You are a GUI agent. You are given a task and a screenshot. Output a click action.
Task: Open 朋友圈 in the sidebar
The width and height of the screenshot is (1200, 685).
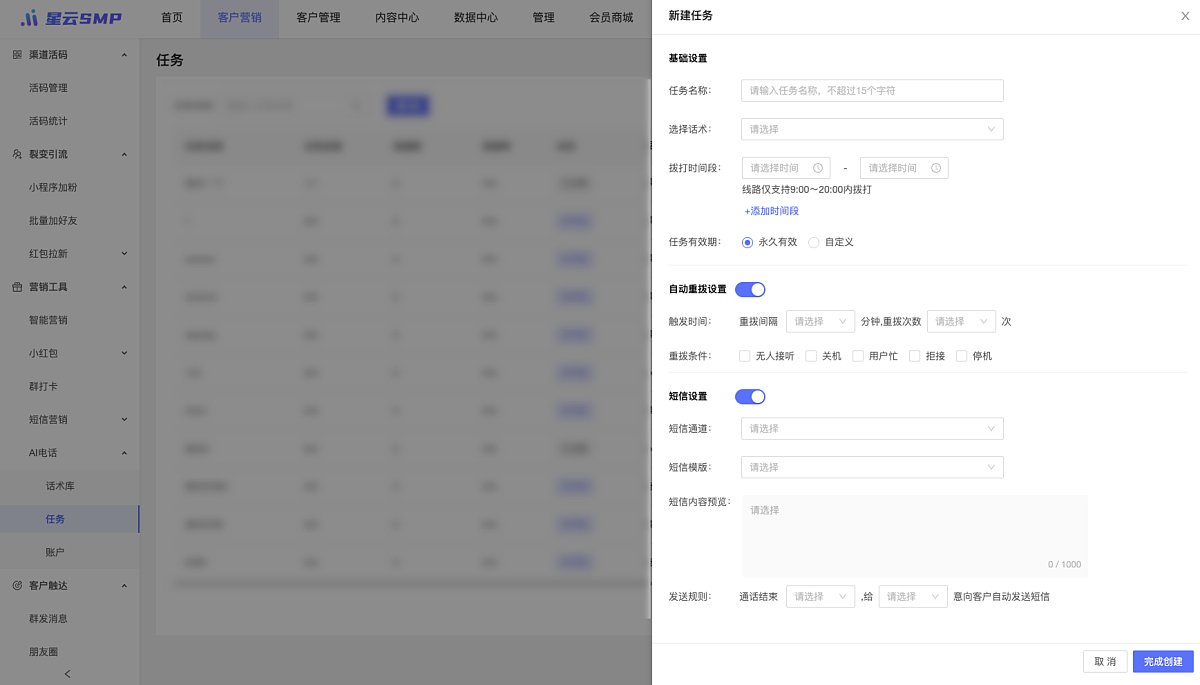coord(43,651)
